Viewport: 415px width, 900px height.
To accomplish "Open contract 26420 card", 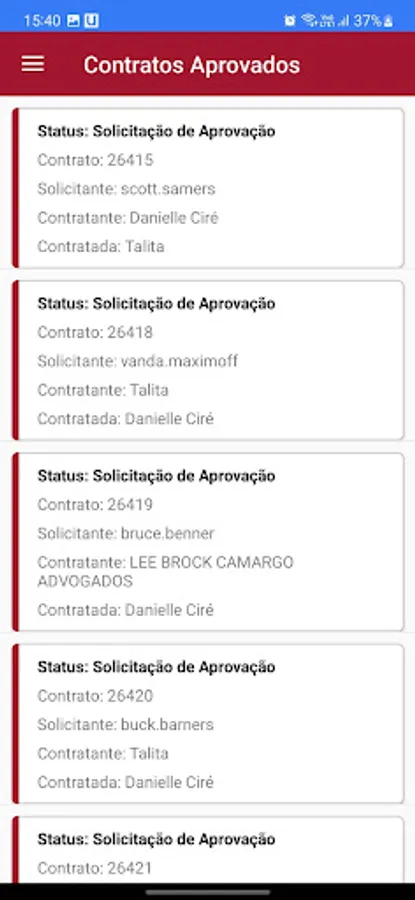I will 208,723.
